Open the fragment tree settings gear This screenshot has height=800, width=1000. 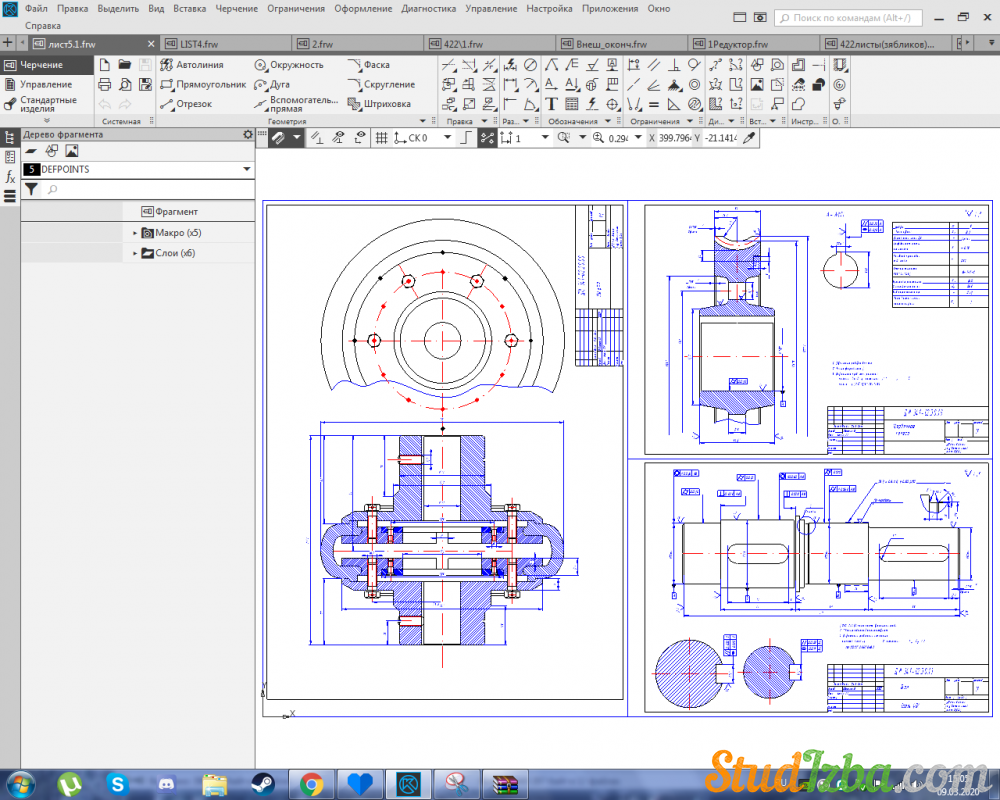click(x=248, y=135)
